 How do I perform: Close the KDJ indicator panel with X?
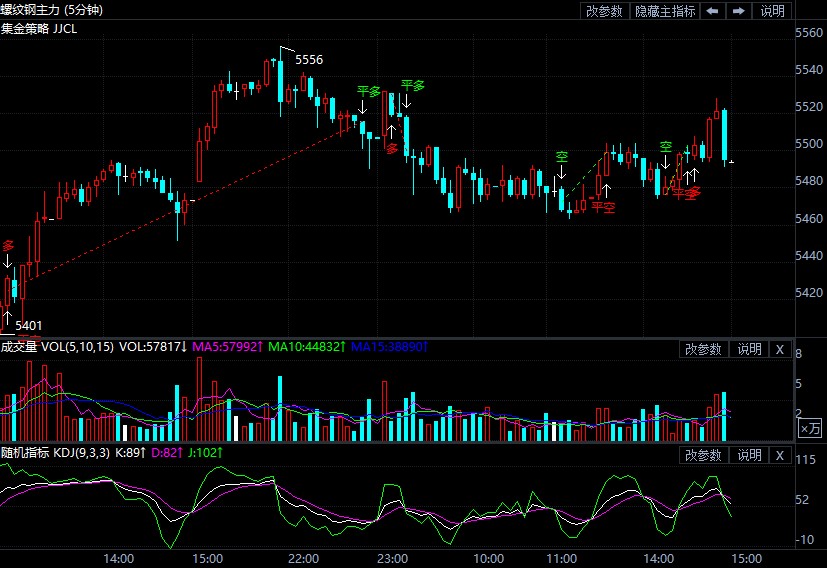(x=780, y=455)
